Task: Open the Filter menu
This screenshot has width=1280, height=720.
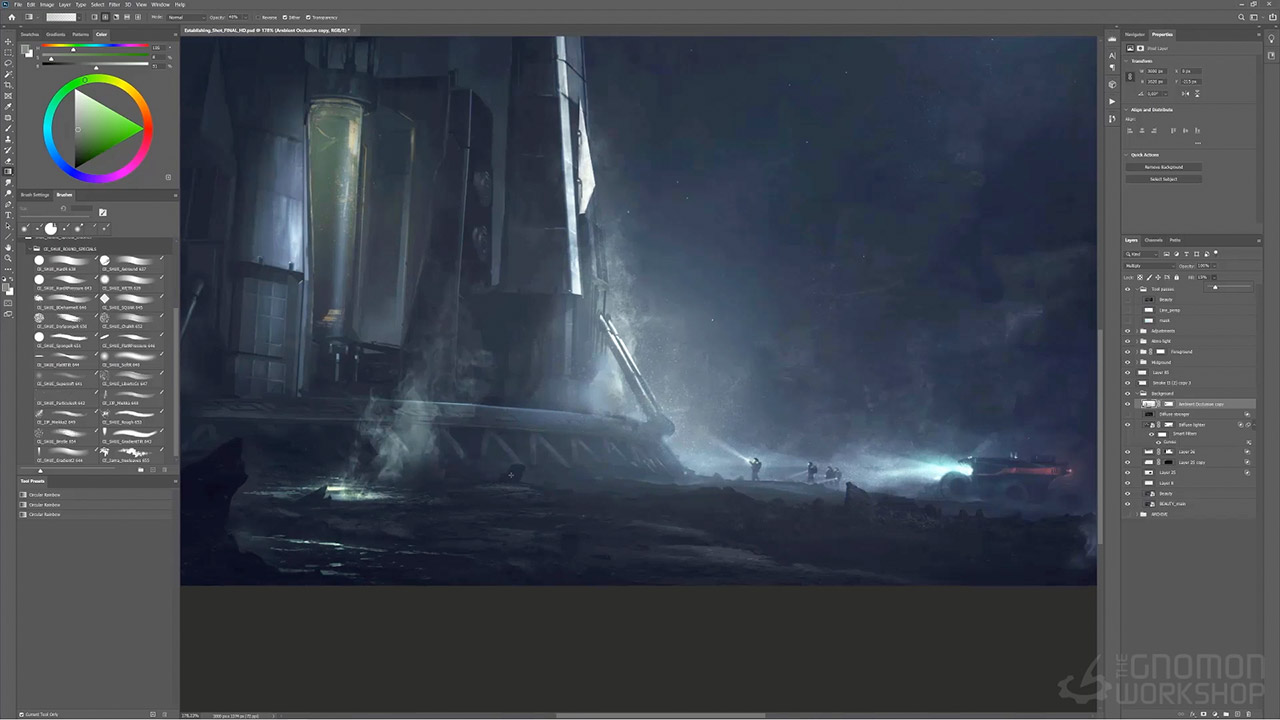Action: point(114,5)
